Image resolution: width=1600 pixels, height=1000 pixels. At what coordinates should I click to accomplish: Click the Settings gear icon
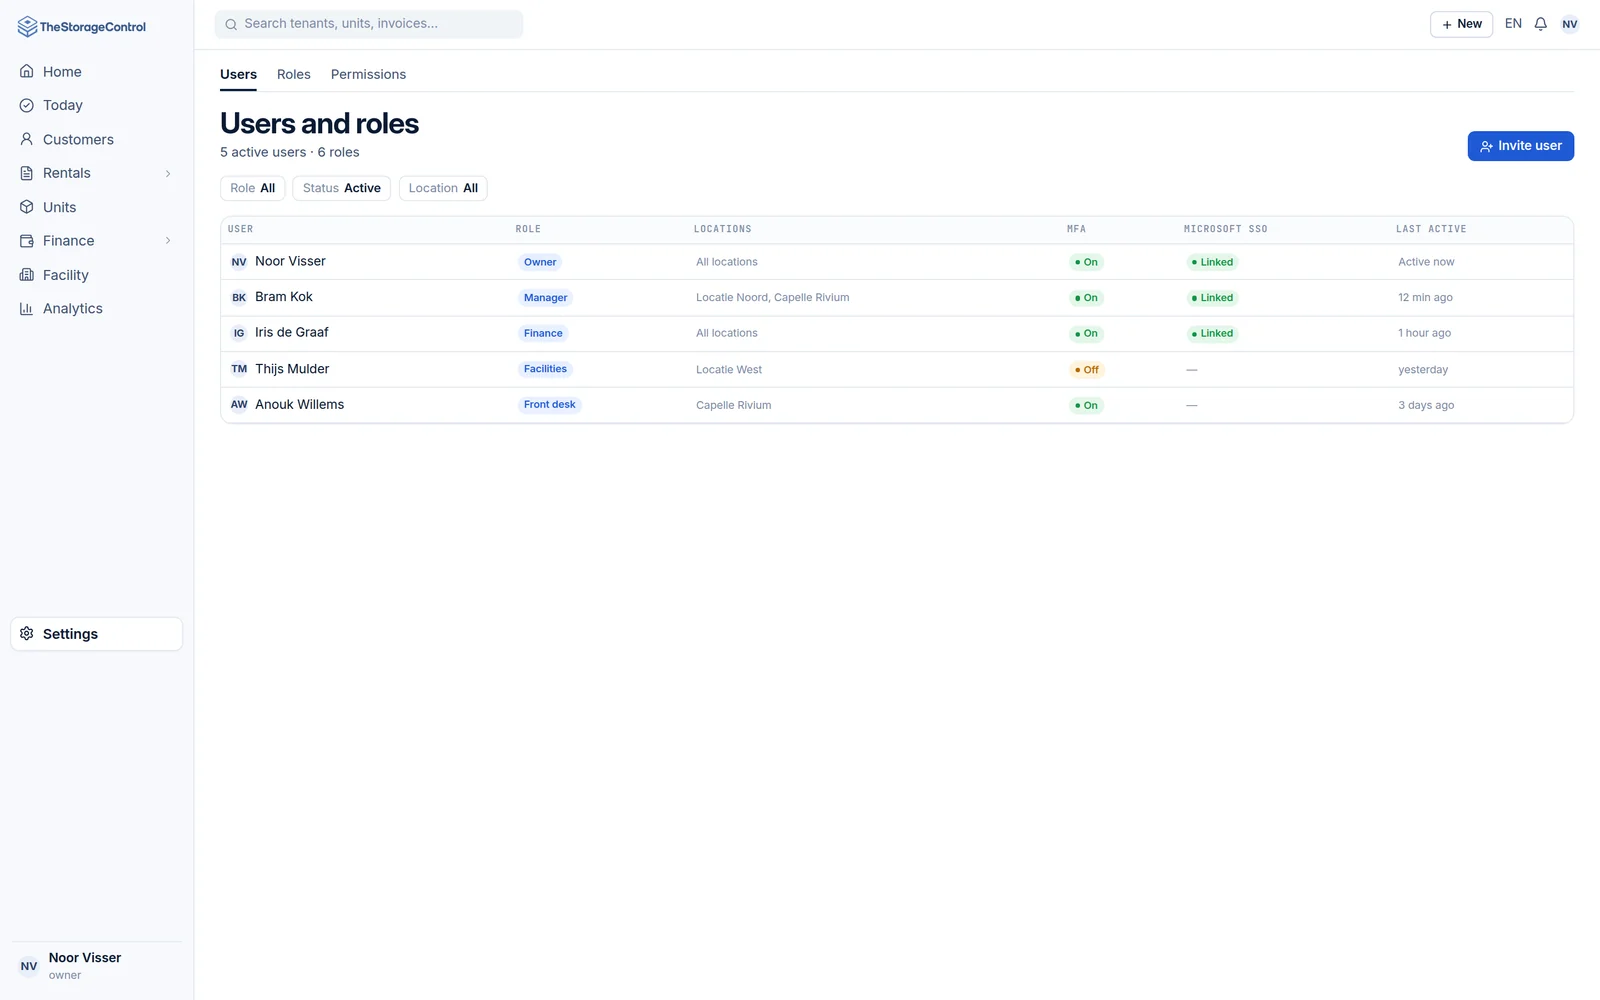[x=27, y=634]
